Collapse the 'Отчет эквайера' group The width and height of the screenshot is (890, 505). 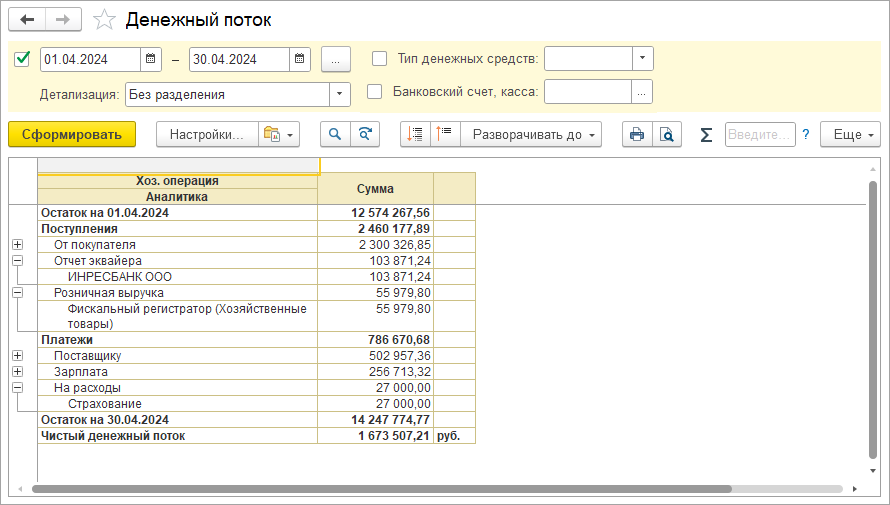(17, 260)
